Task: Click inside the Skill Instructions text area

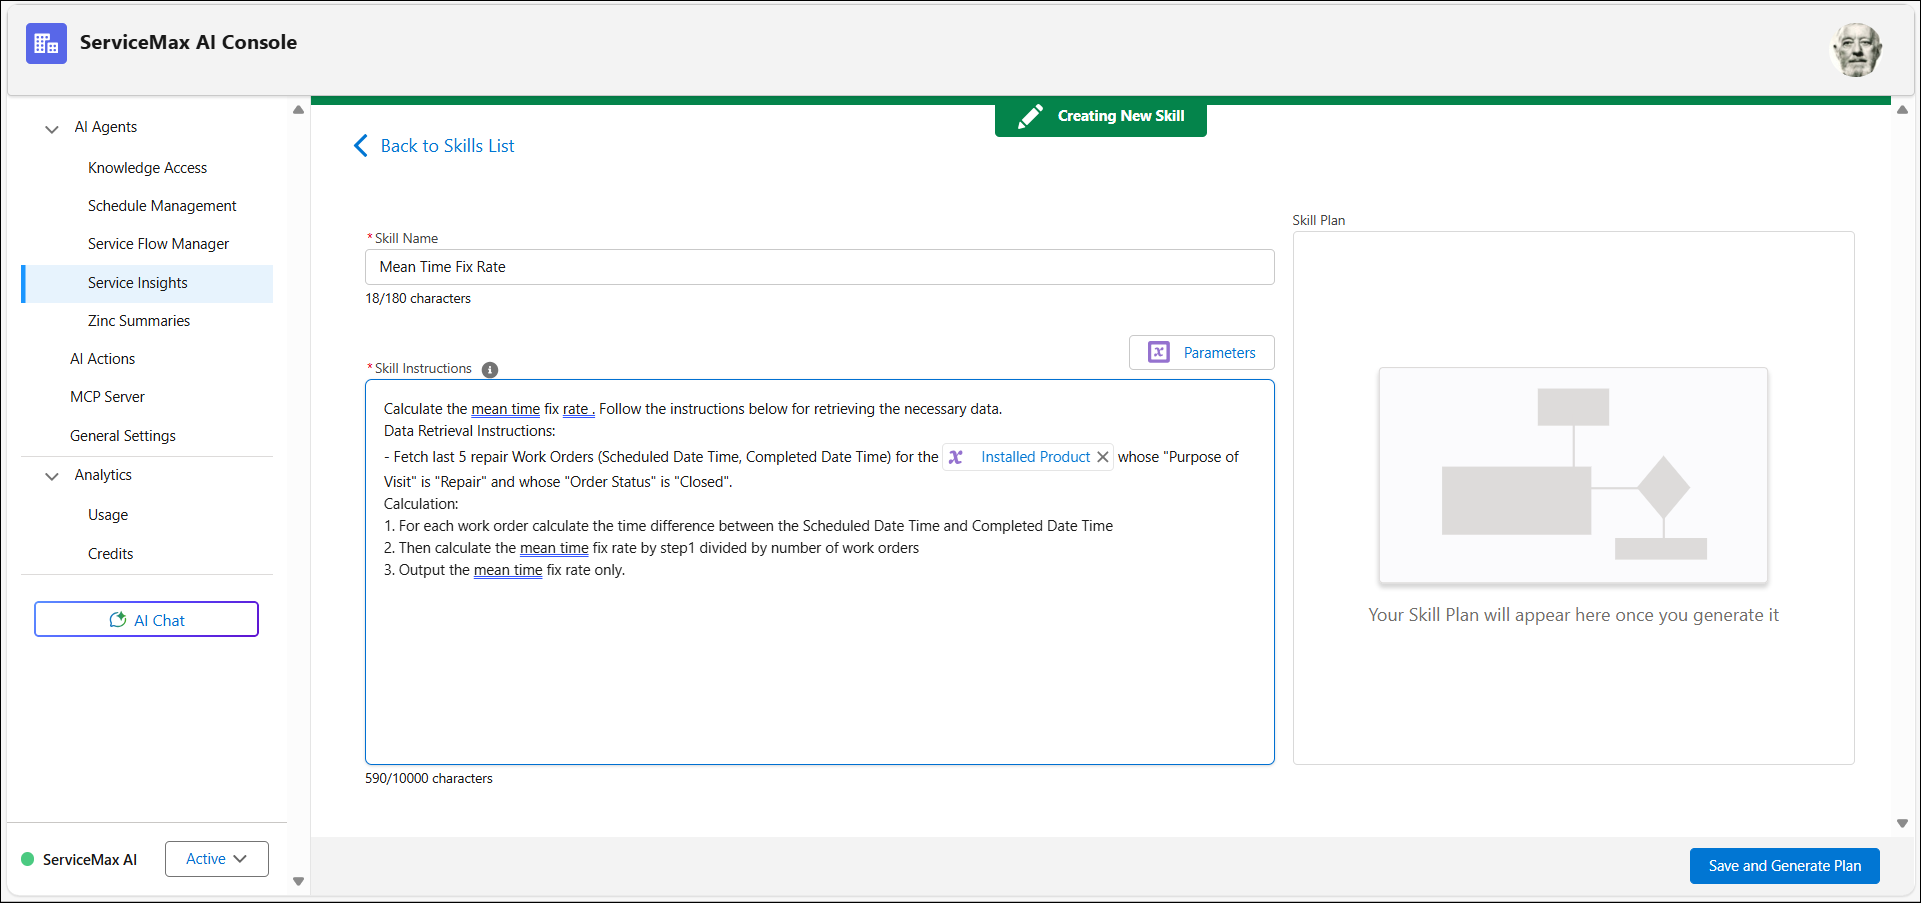Action: (819, 572)
